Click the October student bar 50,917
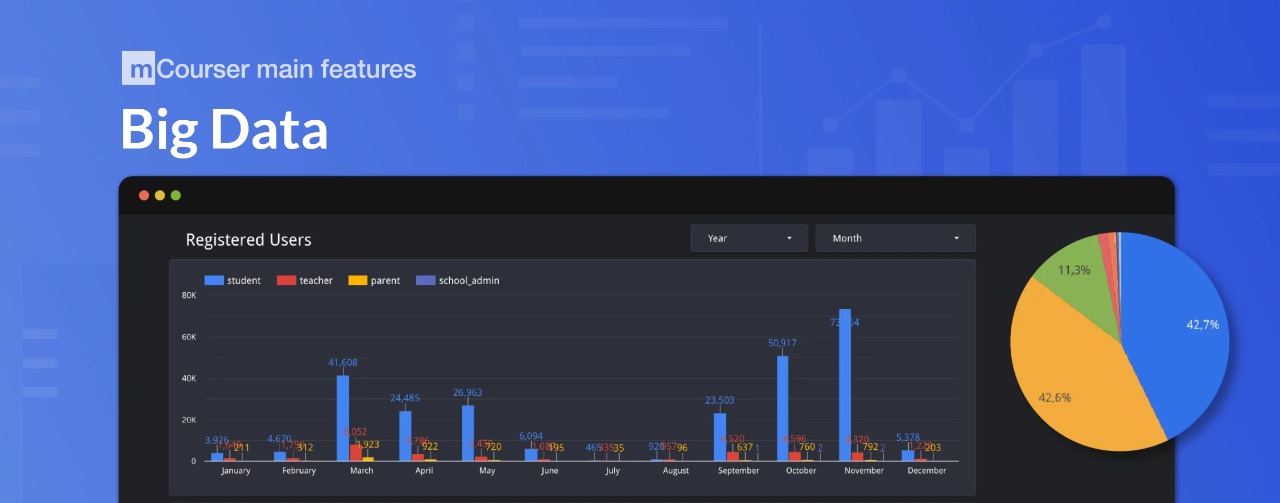This screenshot has width=1280, height=503. tap(783, 408)
